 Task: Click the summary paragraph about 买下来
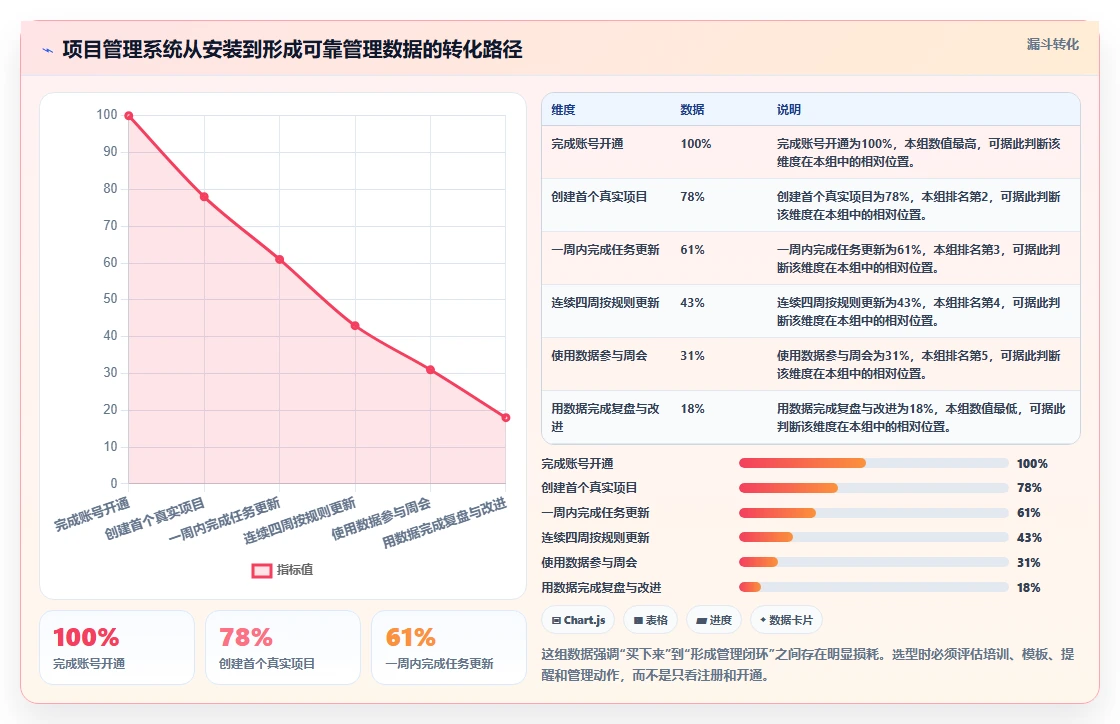(808, 665)
